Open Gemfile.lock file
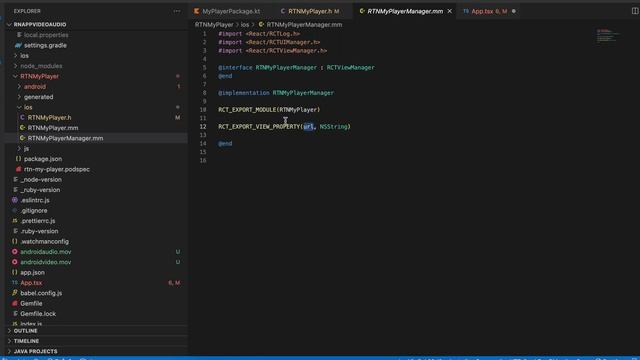Image resolution: width=640 pixels, height=360 pixels. [x=38, y=313]
